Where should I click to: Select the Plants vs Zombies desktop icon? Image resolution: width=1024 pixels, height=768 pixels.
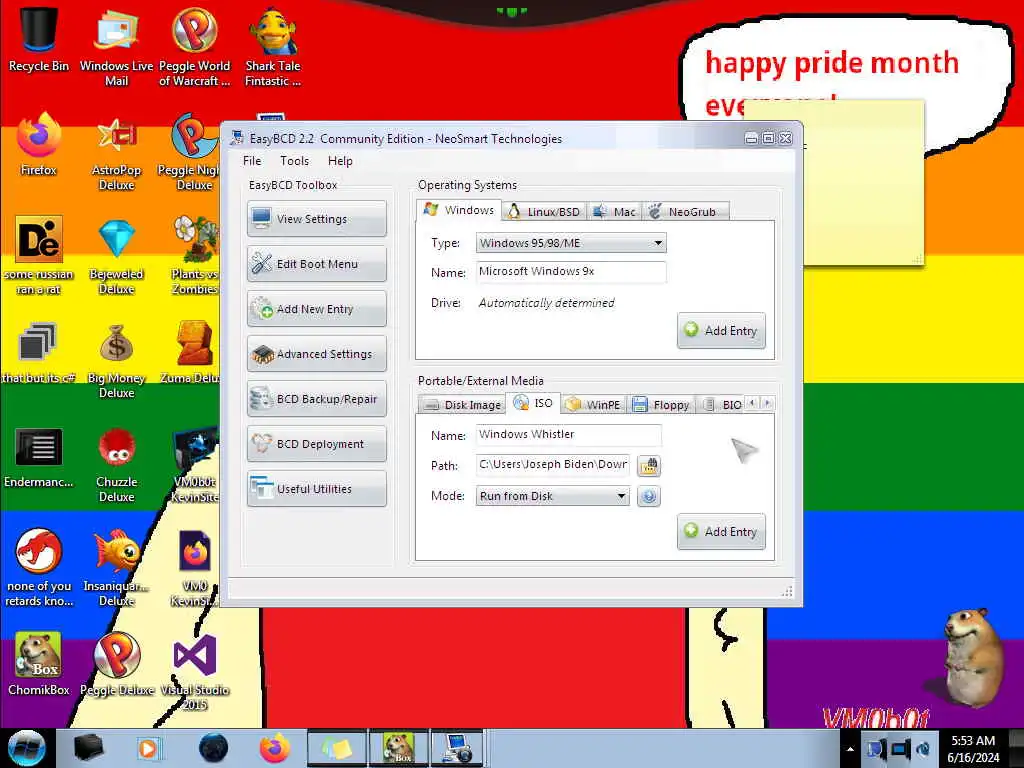[x=195, y=256]
